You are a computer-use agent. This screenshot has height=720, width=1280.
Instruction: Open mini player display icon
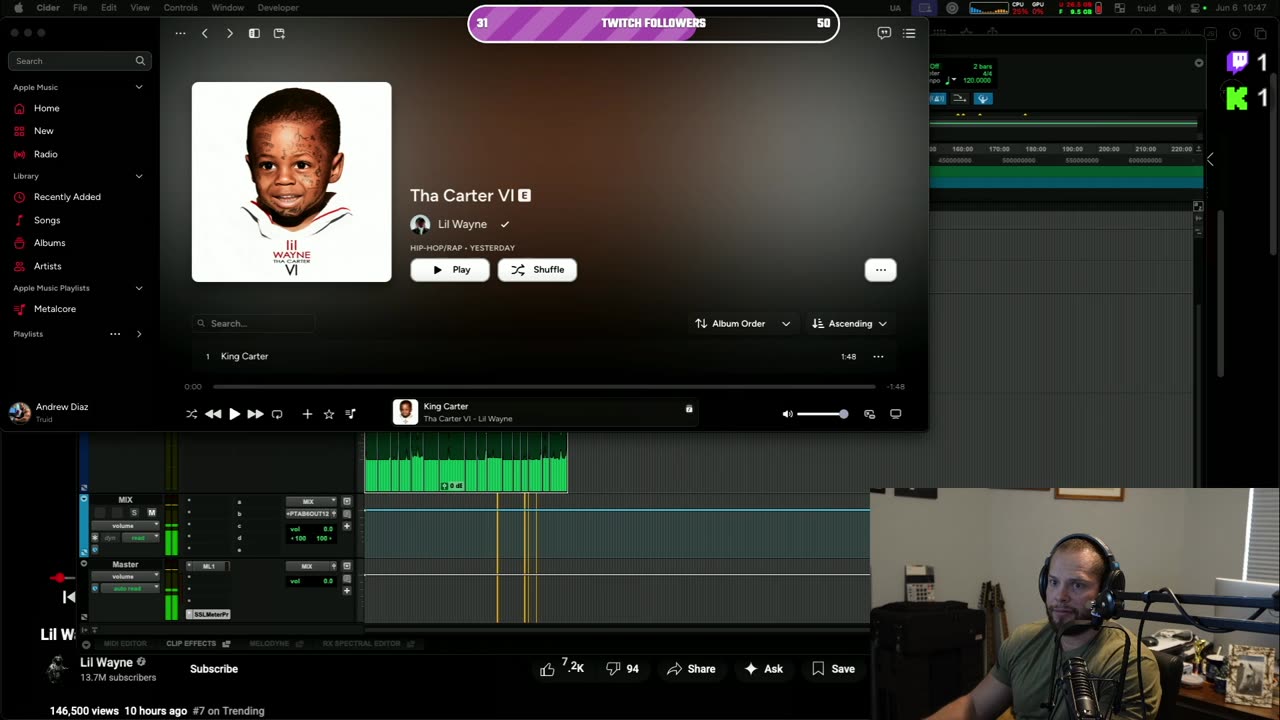[x=895, y=414]
